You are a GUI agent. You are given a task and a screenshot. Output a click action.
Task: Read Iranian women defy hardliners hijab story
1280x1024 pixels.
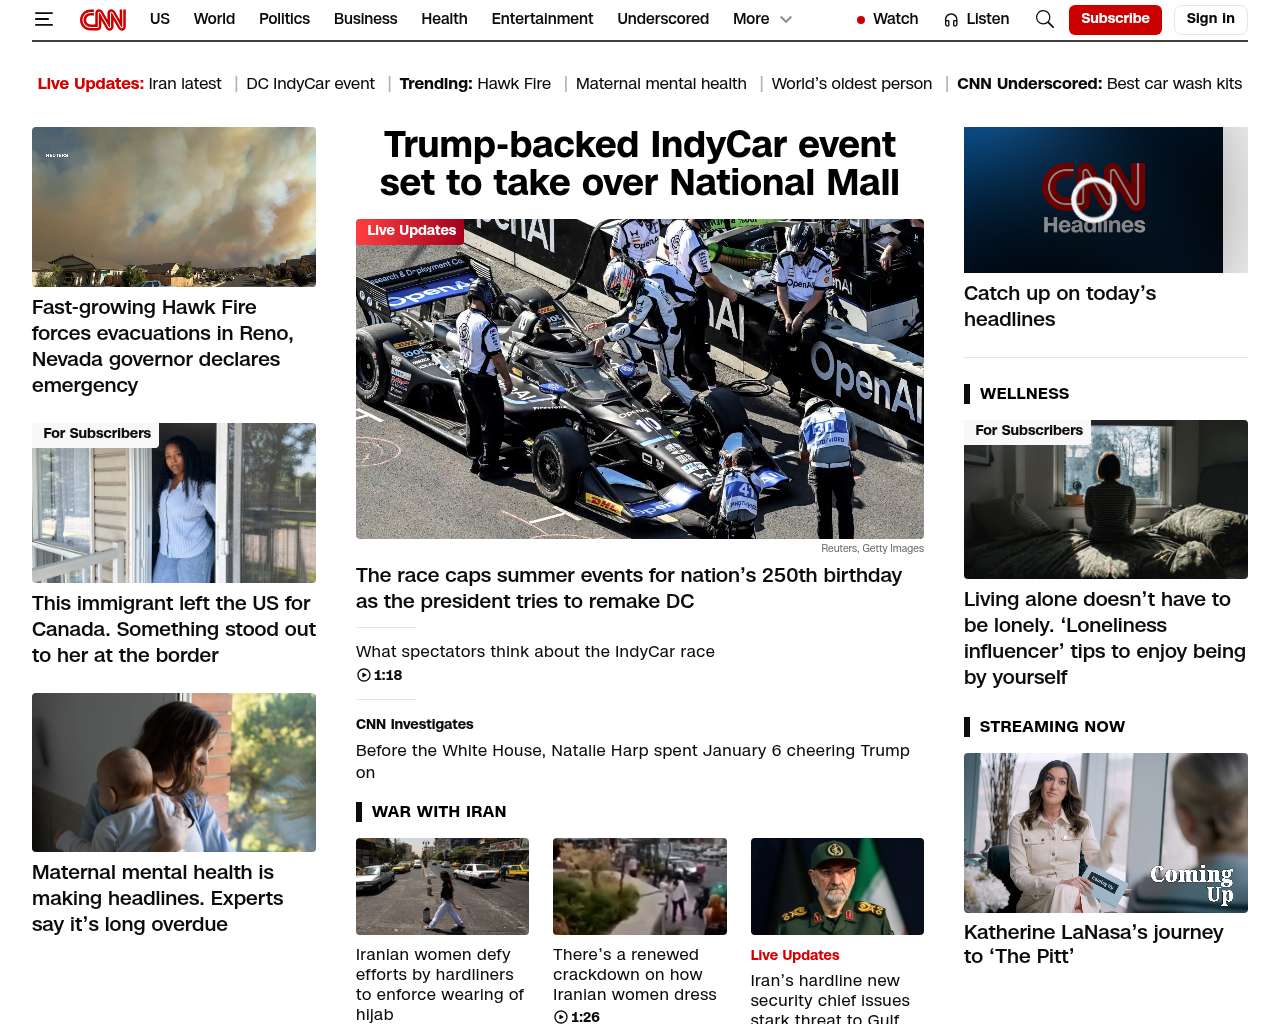click(x=440, y=984)
